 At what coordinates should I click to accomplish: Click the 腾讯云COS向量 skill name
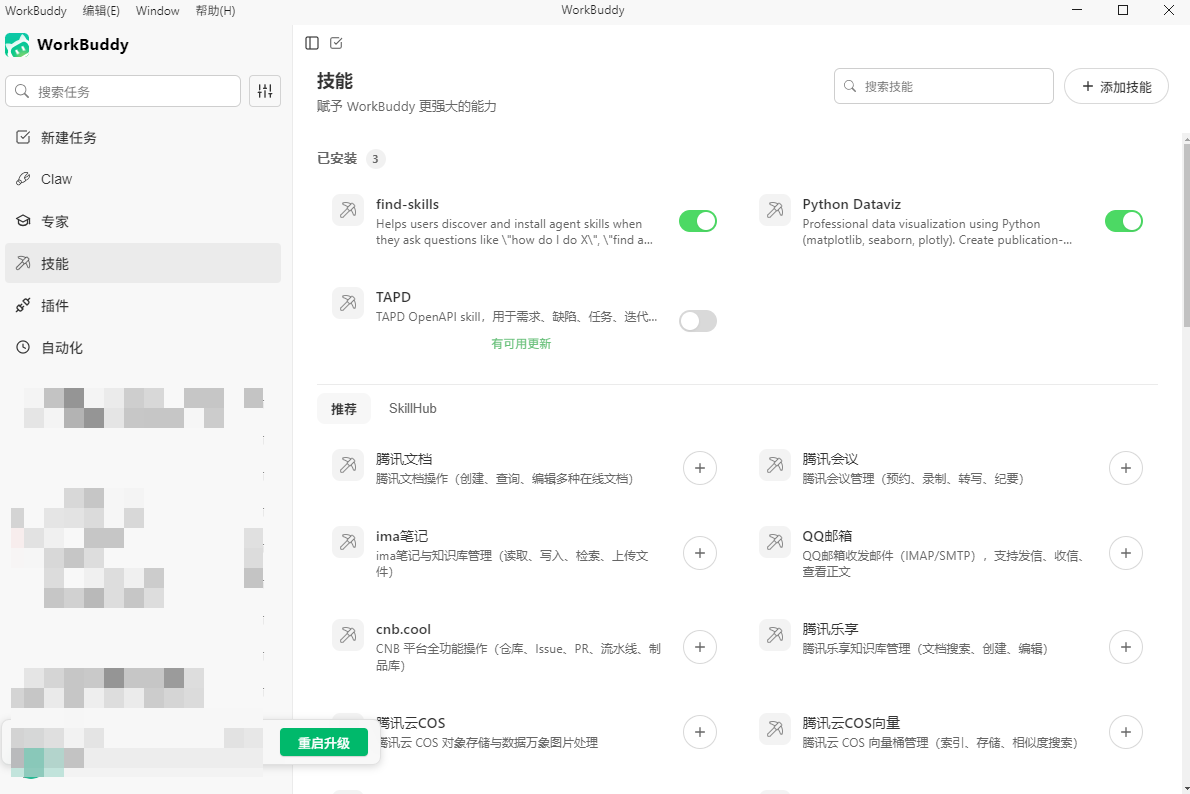pyautogui.click(x=852, y=723)
